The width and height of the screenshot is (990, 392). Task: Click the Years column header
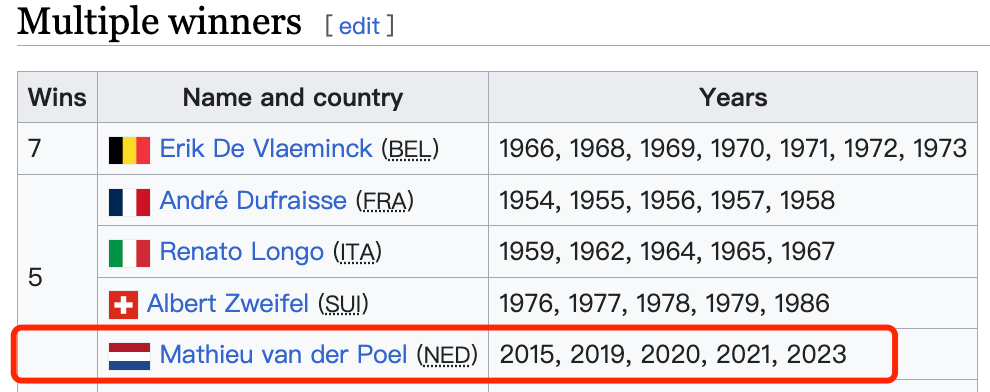(733, 97)
